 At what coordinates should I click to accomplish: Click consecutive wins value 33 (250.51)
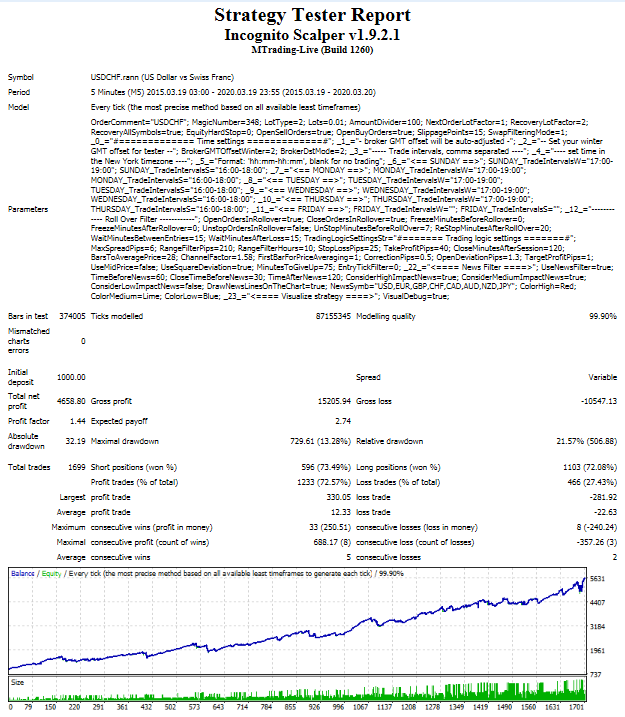[330, 527]
